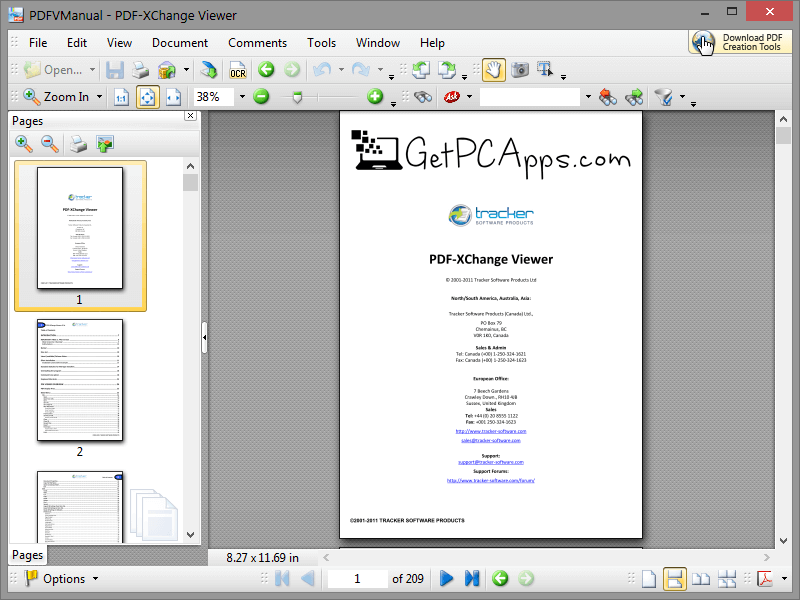Open the File menu
Viewport: 800px width, 600px height.
pos(38,43)
